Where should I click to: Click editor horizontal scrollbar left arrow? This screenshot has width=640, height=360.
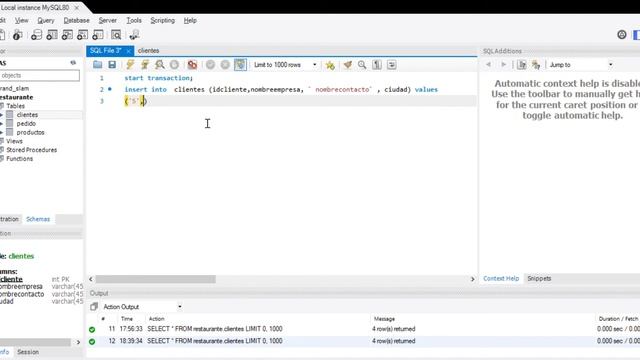[91, 279]
